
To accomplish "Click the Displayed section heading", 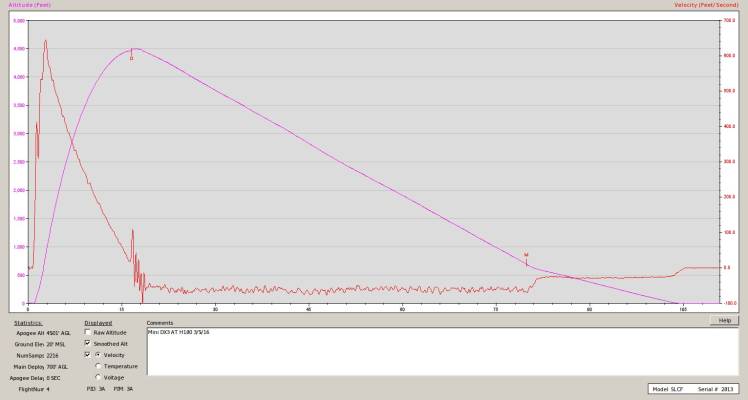I will coord(98,322).
